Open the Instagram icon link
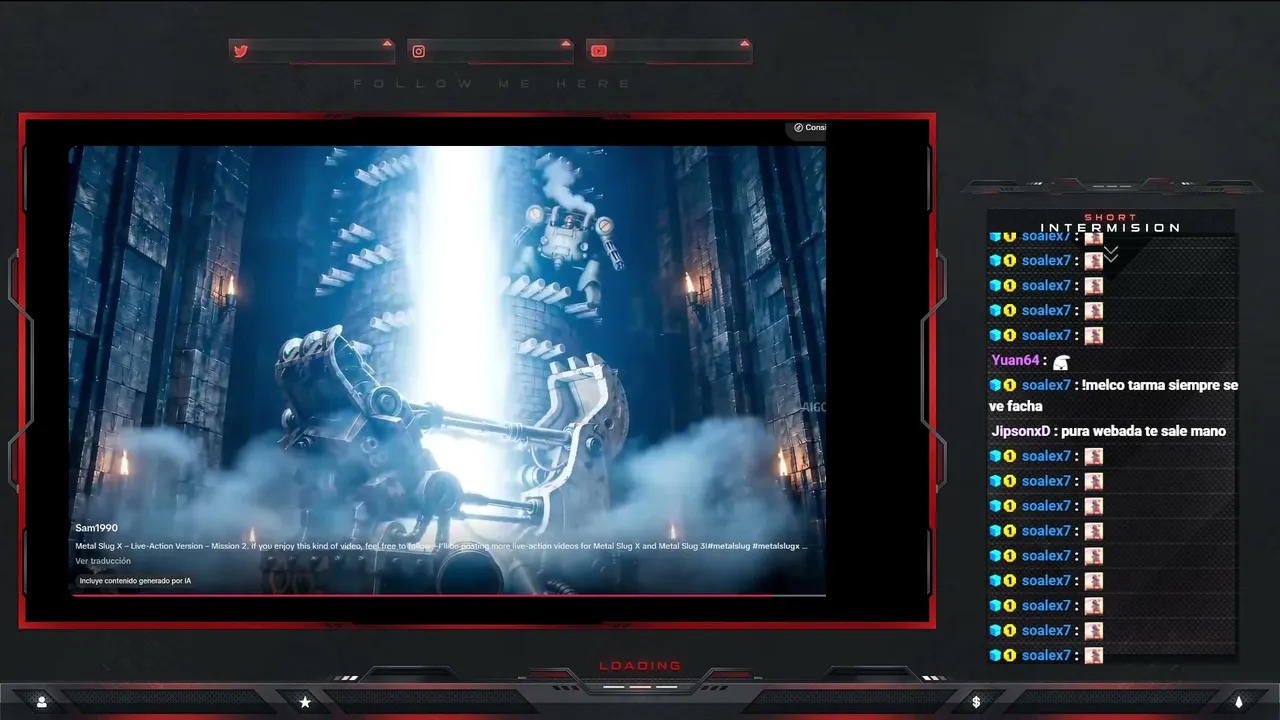Image resolution: width=1280 pixels, height=720 pixels. coord(419,51)
